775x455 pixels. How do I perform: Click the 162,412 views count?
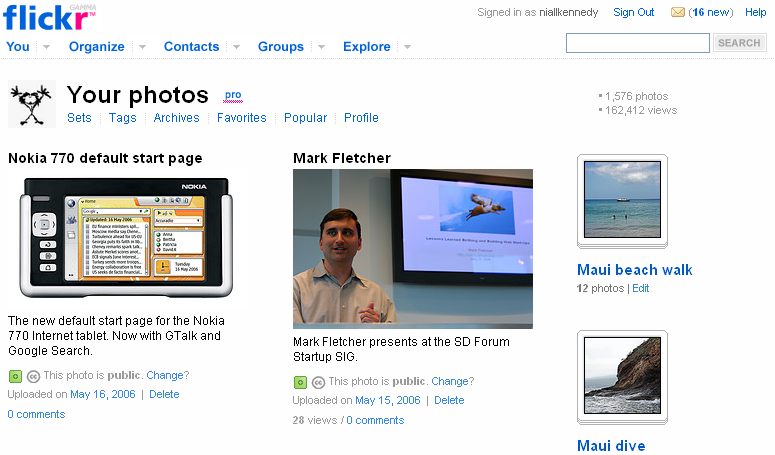pos(641,110)
